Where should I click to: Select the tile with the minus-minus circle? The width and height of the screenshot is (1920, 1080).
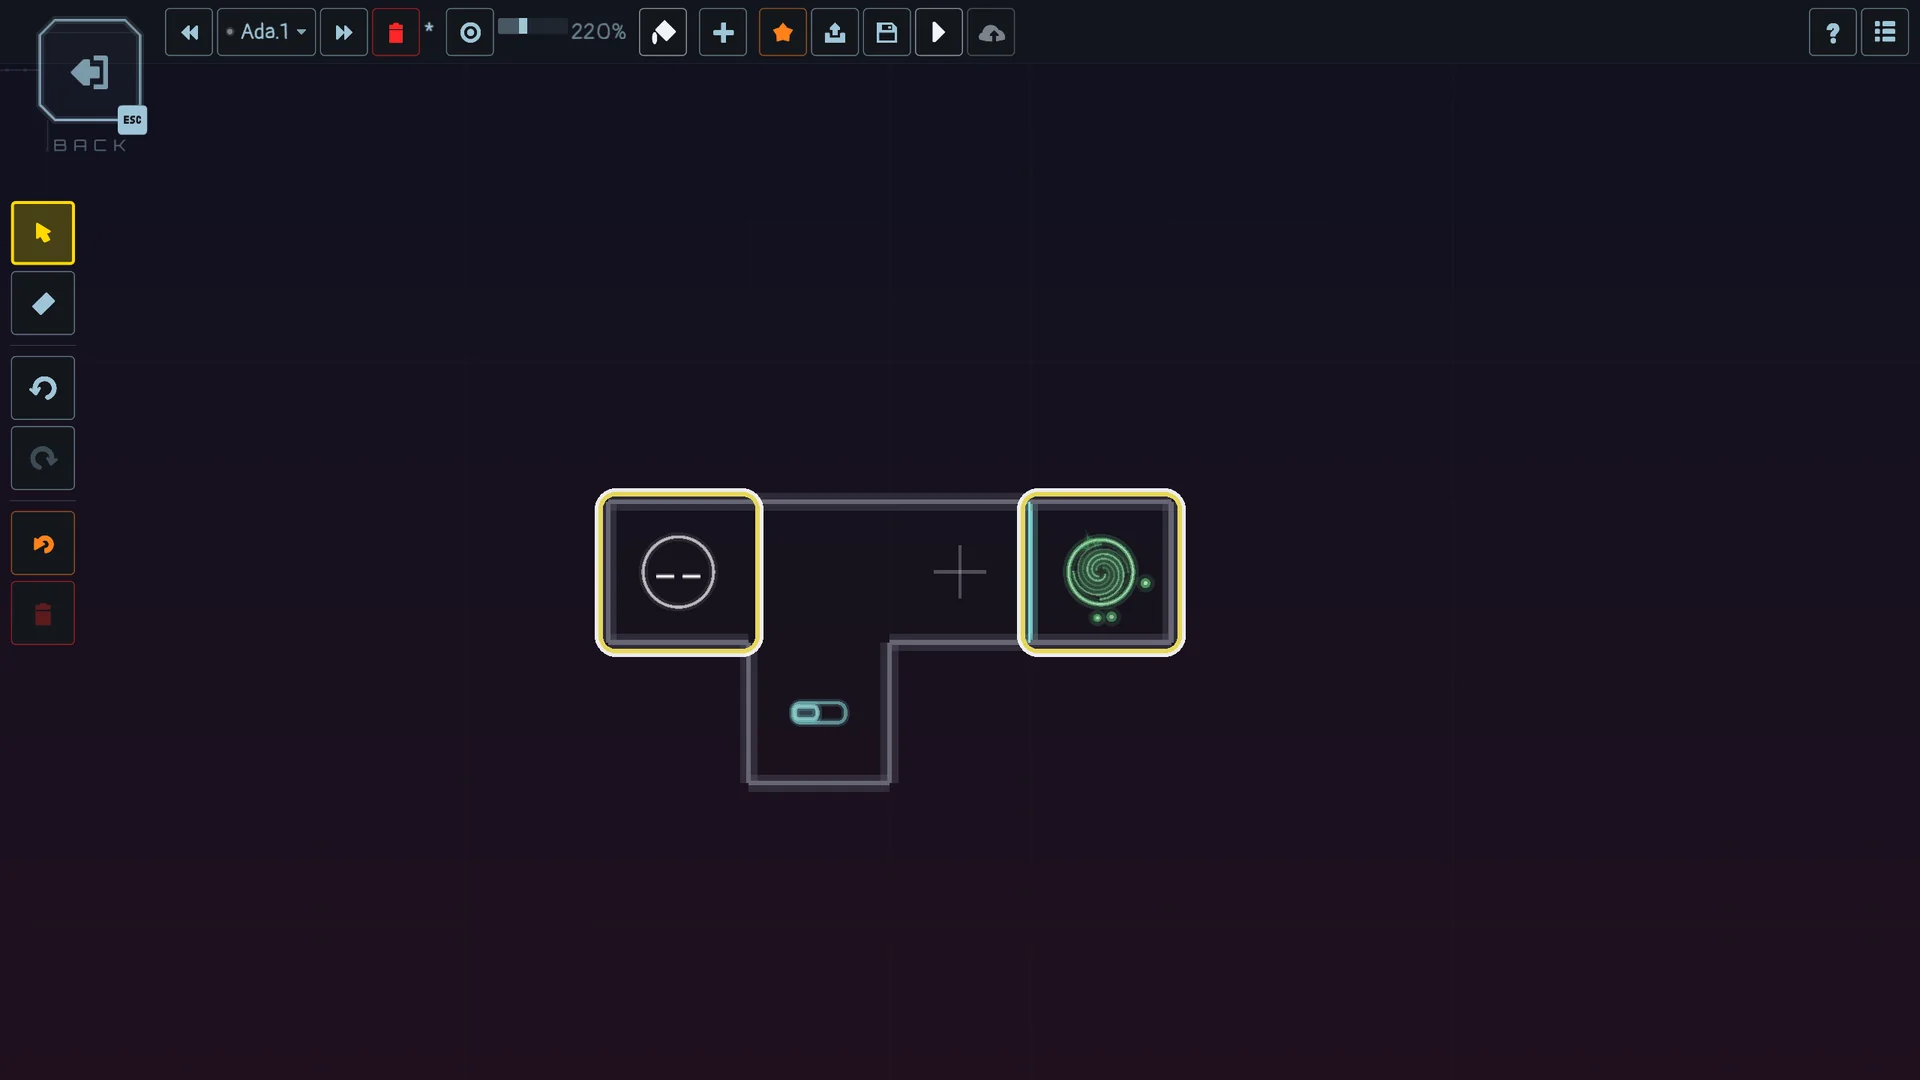tap(679, 572)
